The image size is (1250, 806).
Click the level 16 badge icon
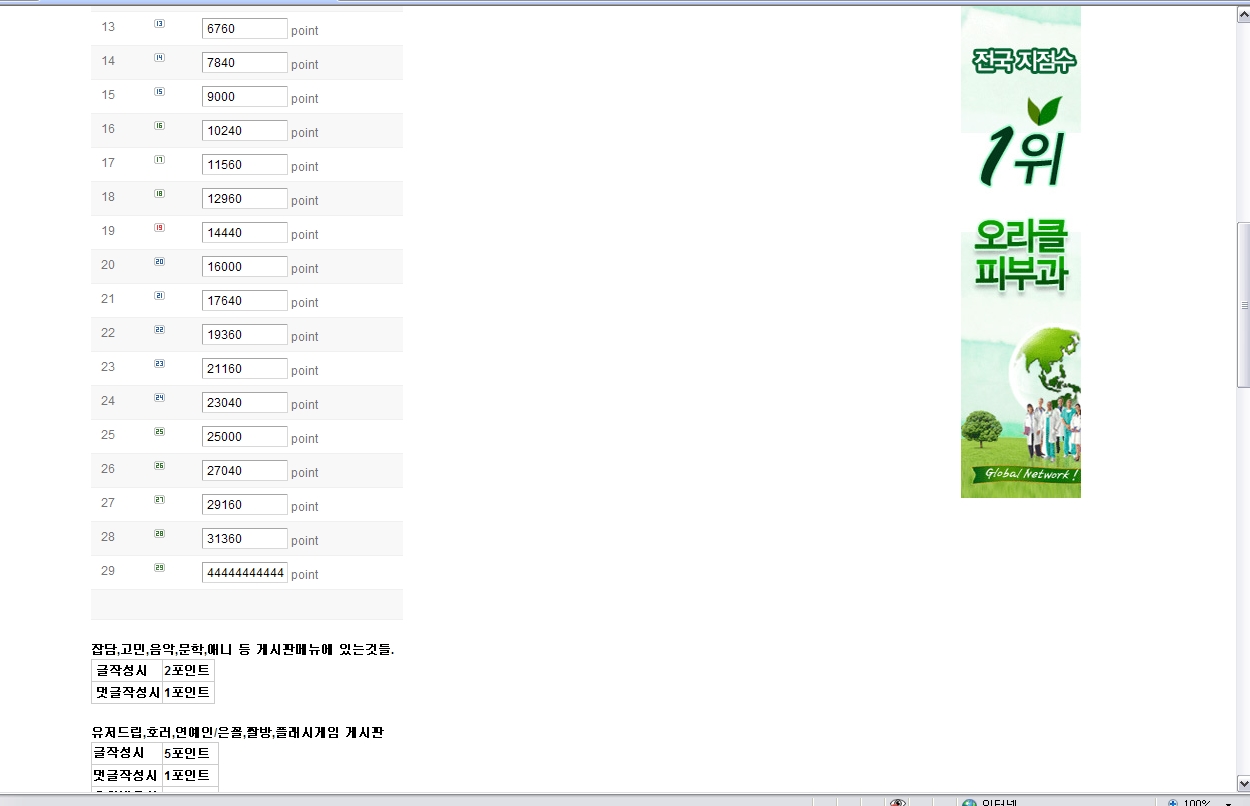point(159,125)
